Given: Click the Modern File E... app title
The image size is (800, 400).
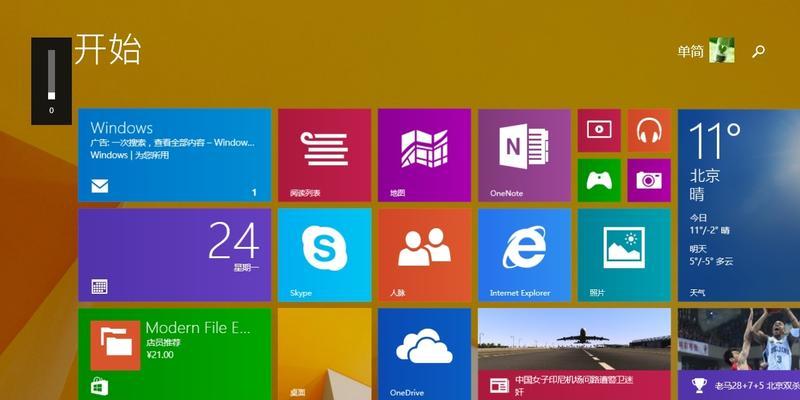Looking at the screenshot, I should click(x=198, y=328).
